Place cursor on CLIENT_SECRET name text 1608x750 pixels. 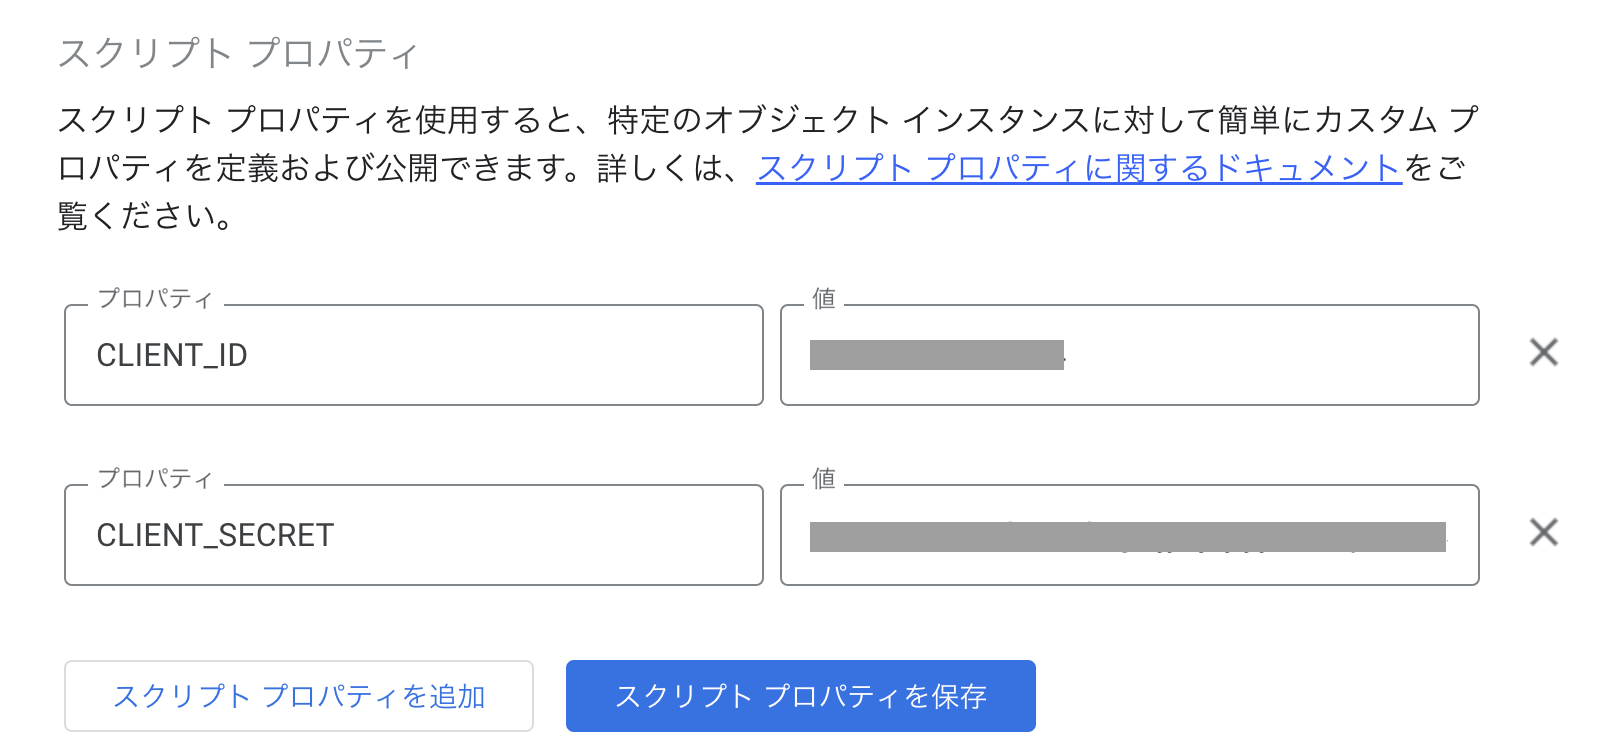215,535
